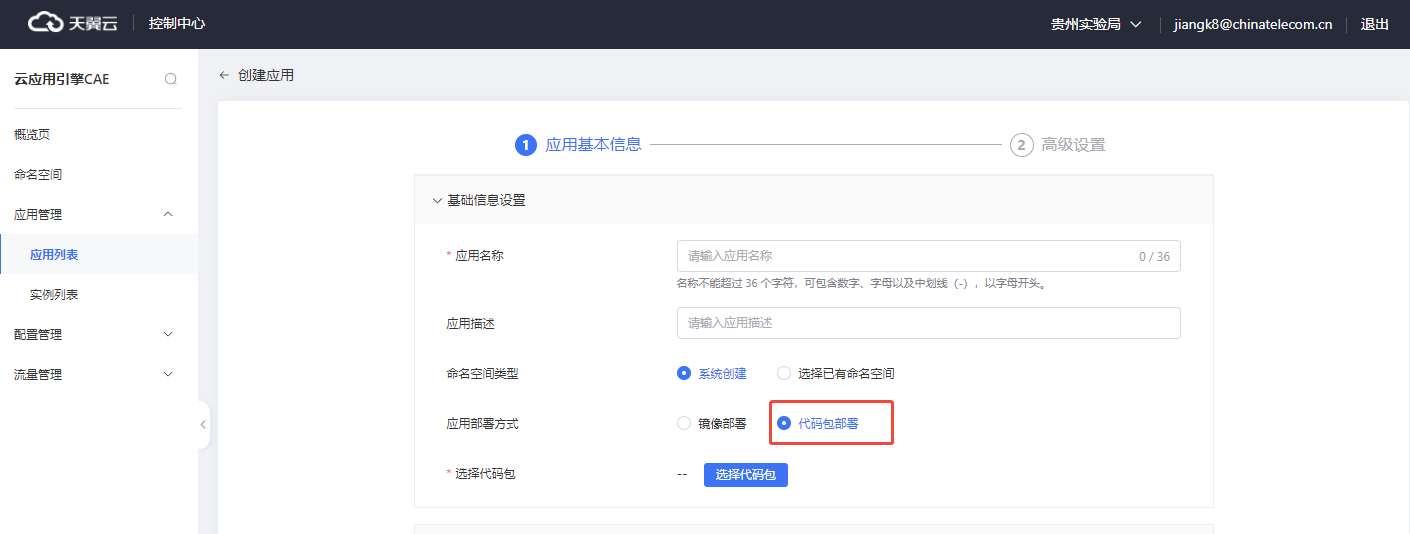
Task: Click the 天翼云 cloud logo icon
Action: (x=46, y=23)
